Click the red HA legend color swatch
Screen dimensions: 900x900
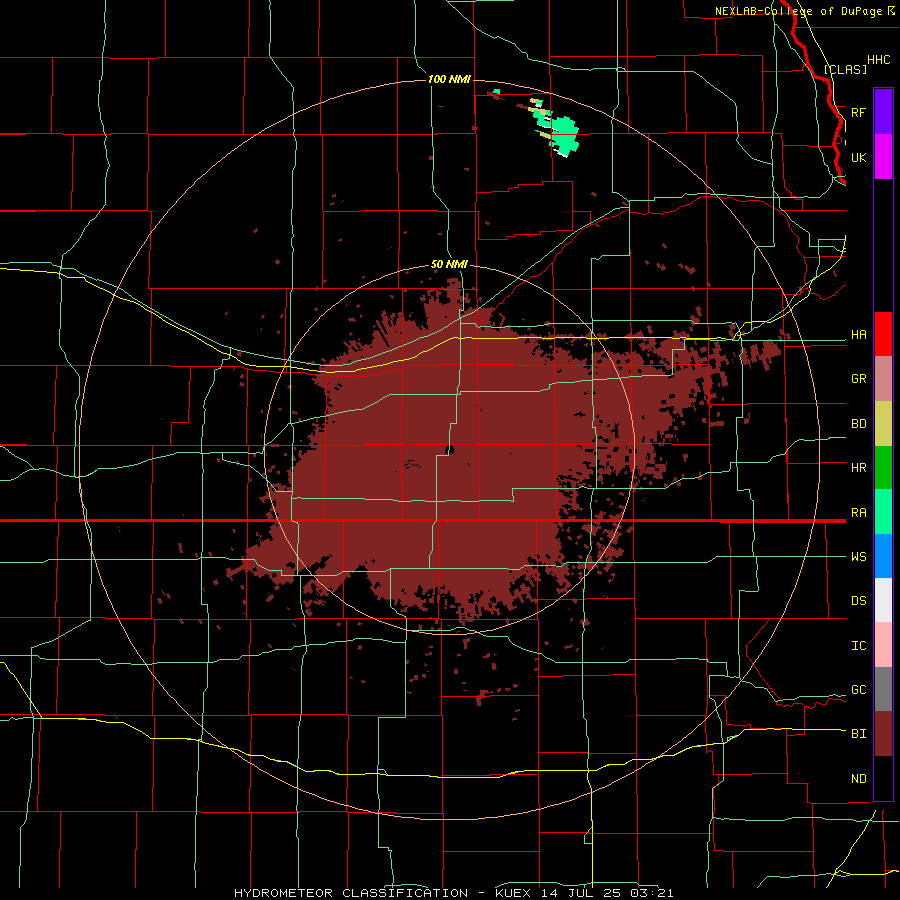[883, 334]
